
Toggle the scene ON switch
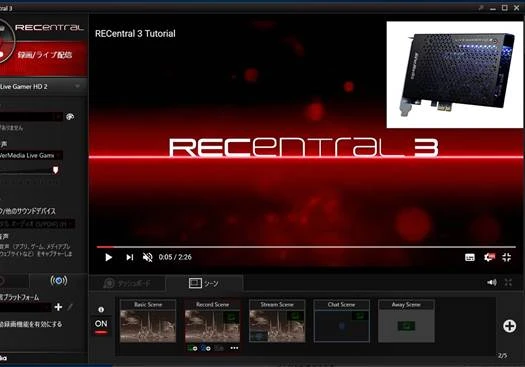point(101,324)
